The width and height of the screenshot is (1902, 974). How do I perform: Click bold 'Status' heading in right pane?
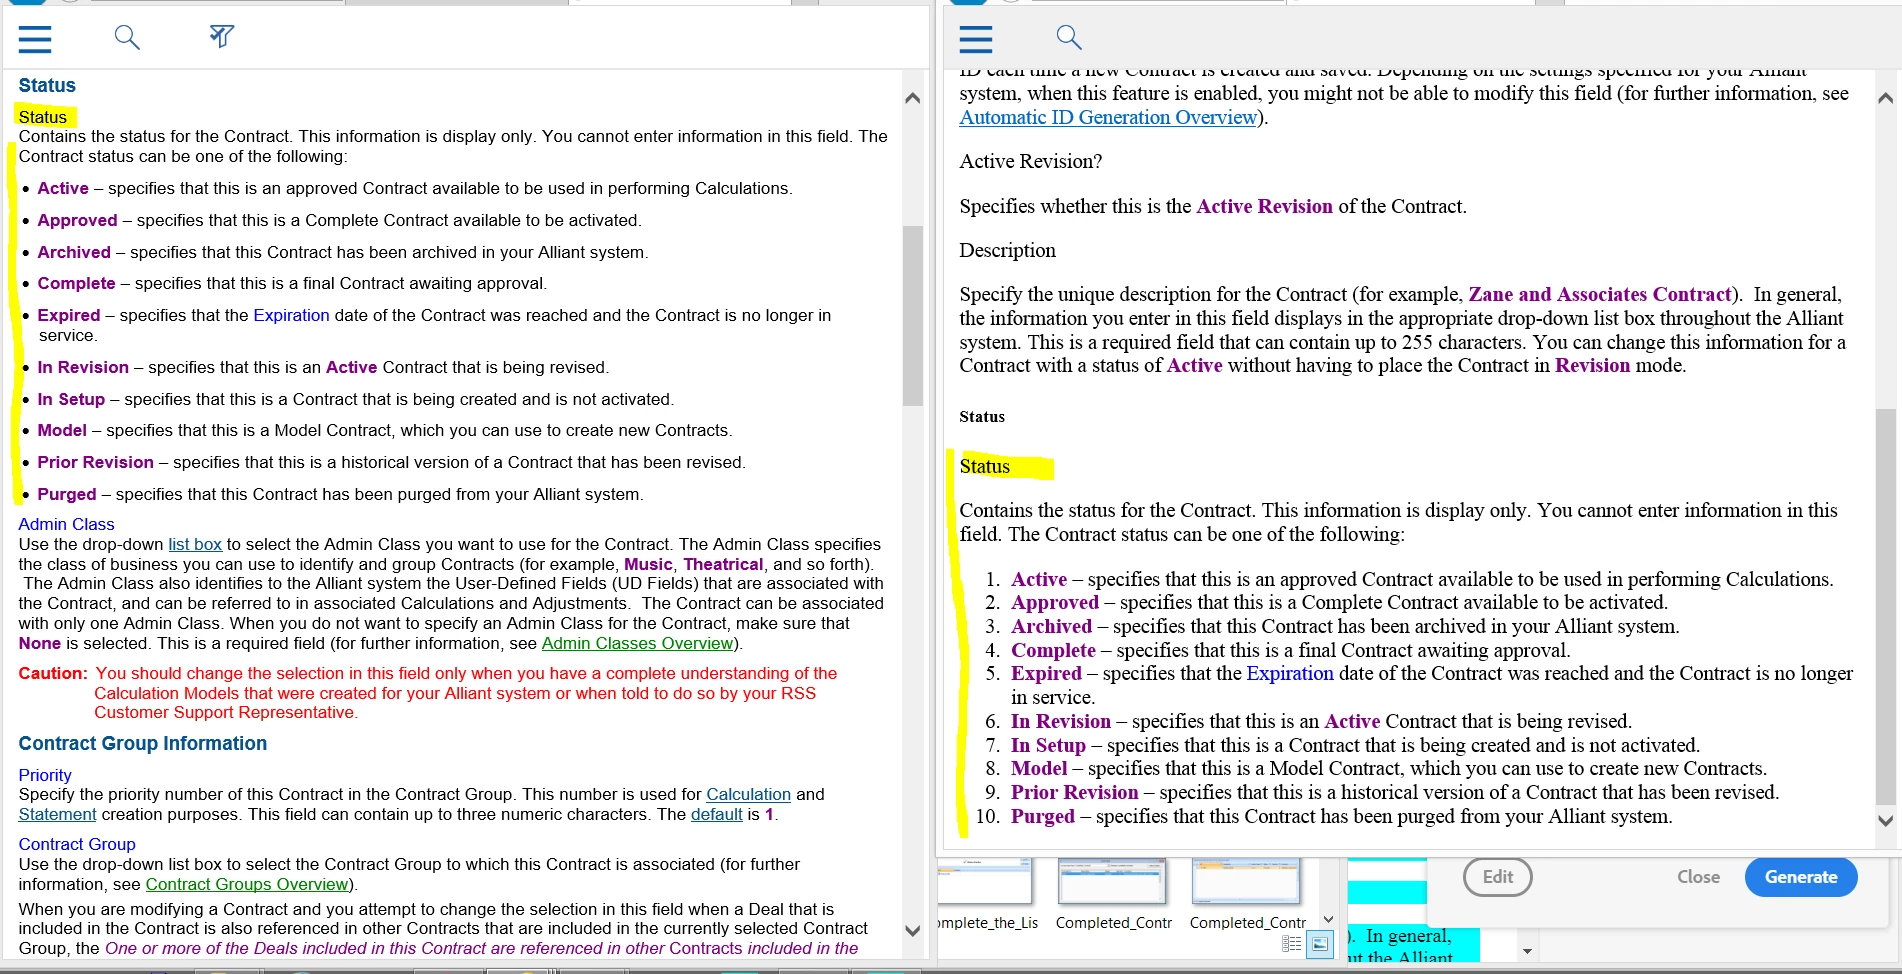click(x=982, y=416)
